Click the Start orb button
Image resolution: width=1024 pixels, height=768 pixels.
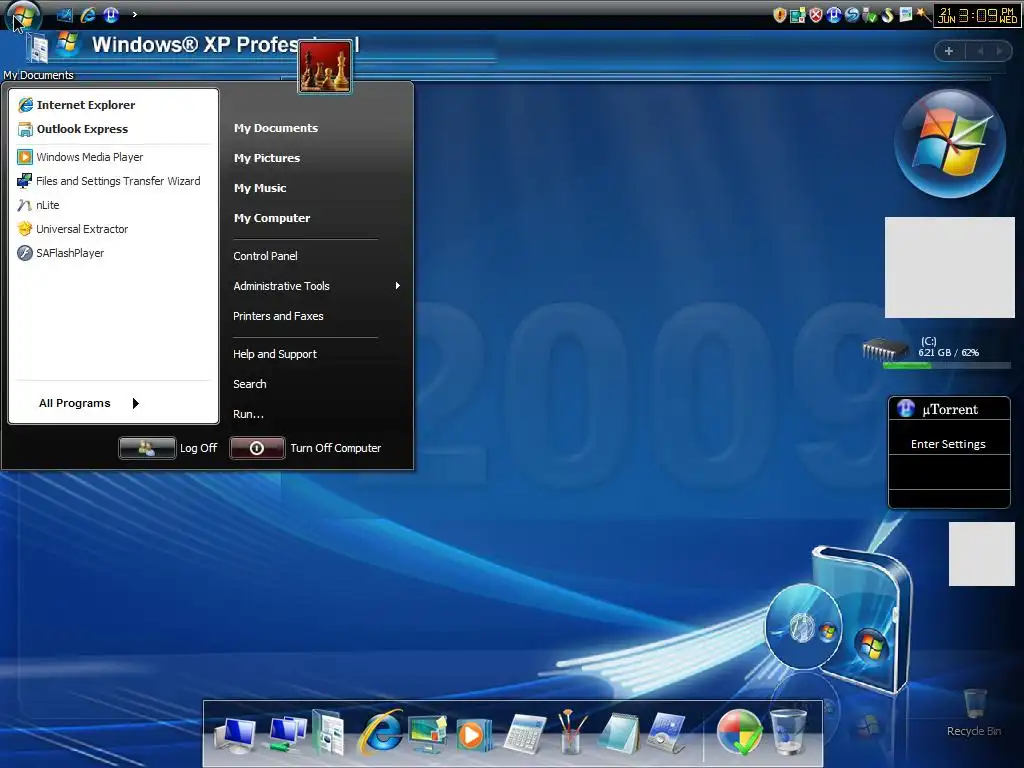click(x=24, y=14)
